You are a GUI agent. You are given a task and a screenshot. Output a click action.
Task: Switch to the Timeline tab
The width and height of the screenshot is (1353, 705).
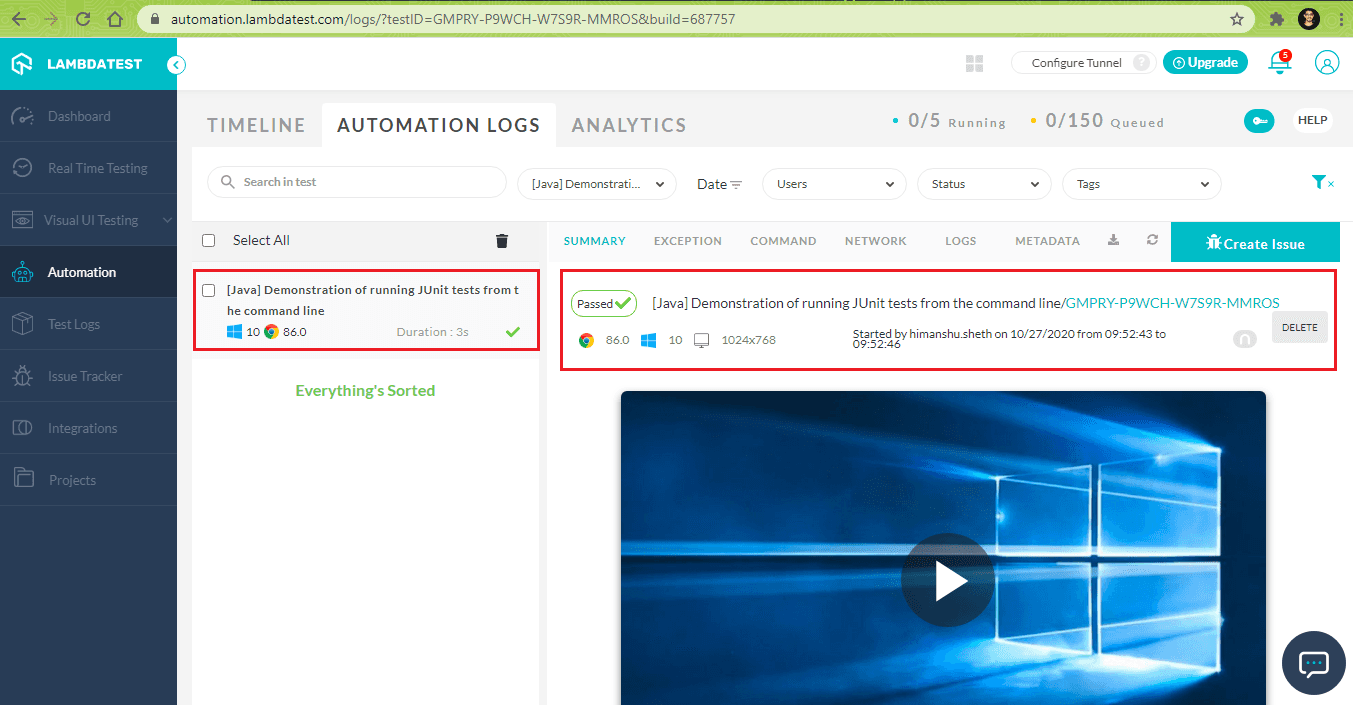click(256, 125)
